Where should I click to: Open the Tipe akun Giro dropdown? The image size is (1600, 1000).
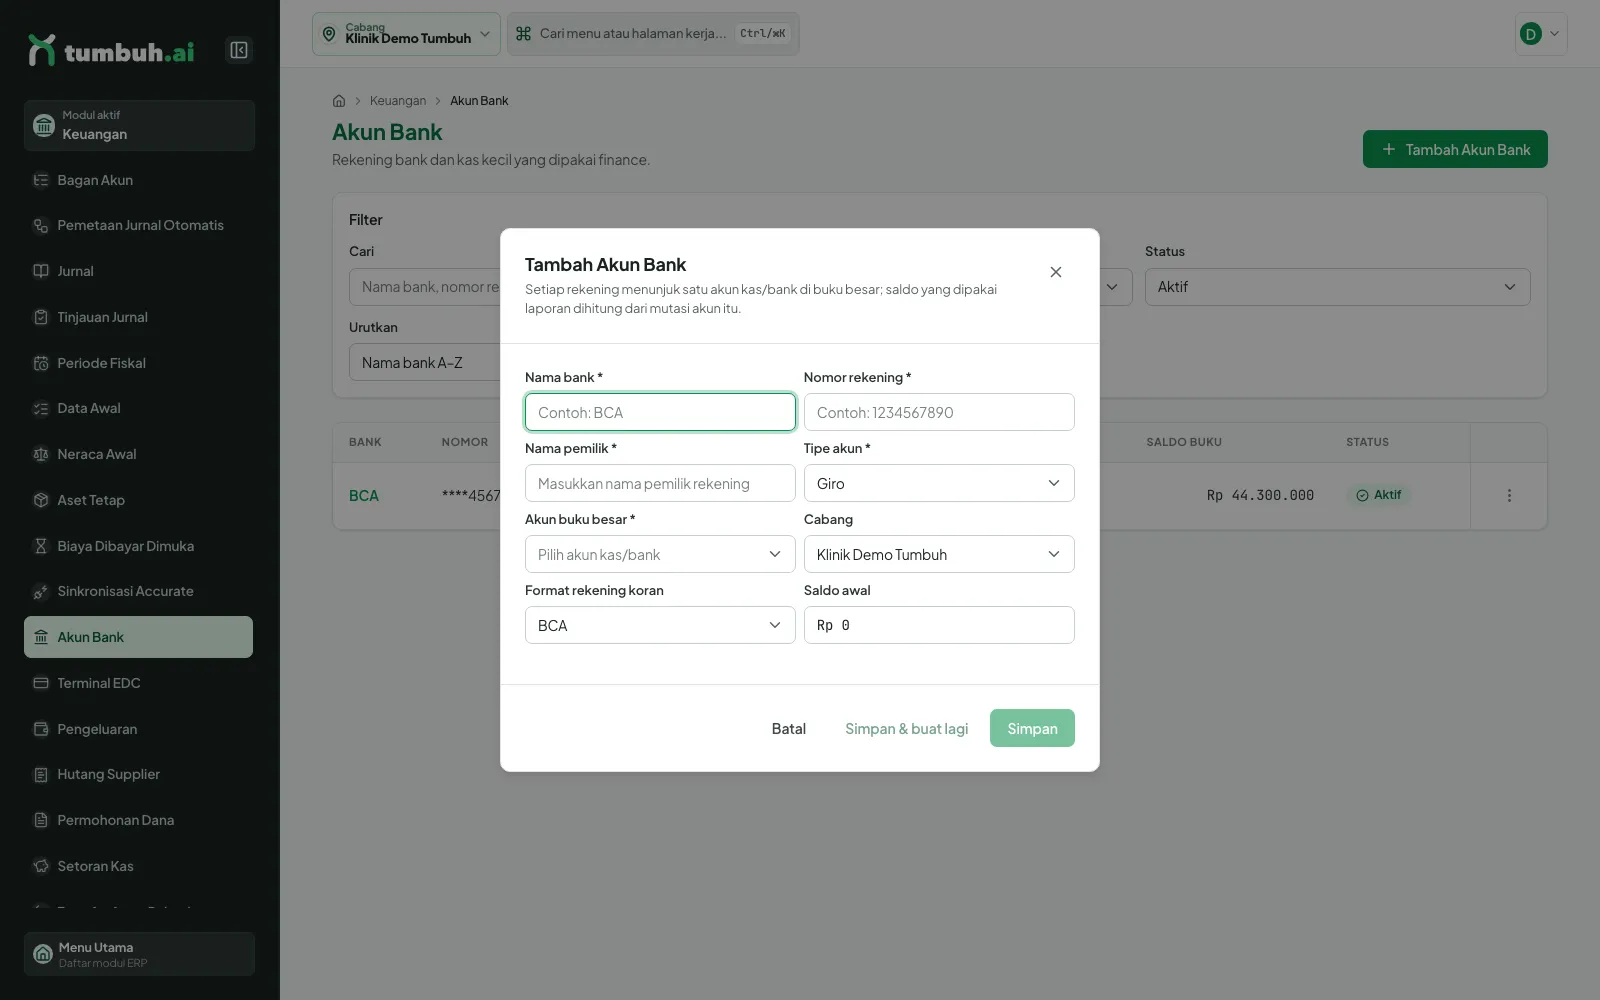click(x=939, y=483)
